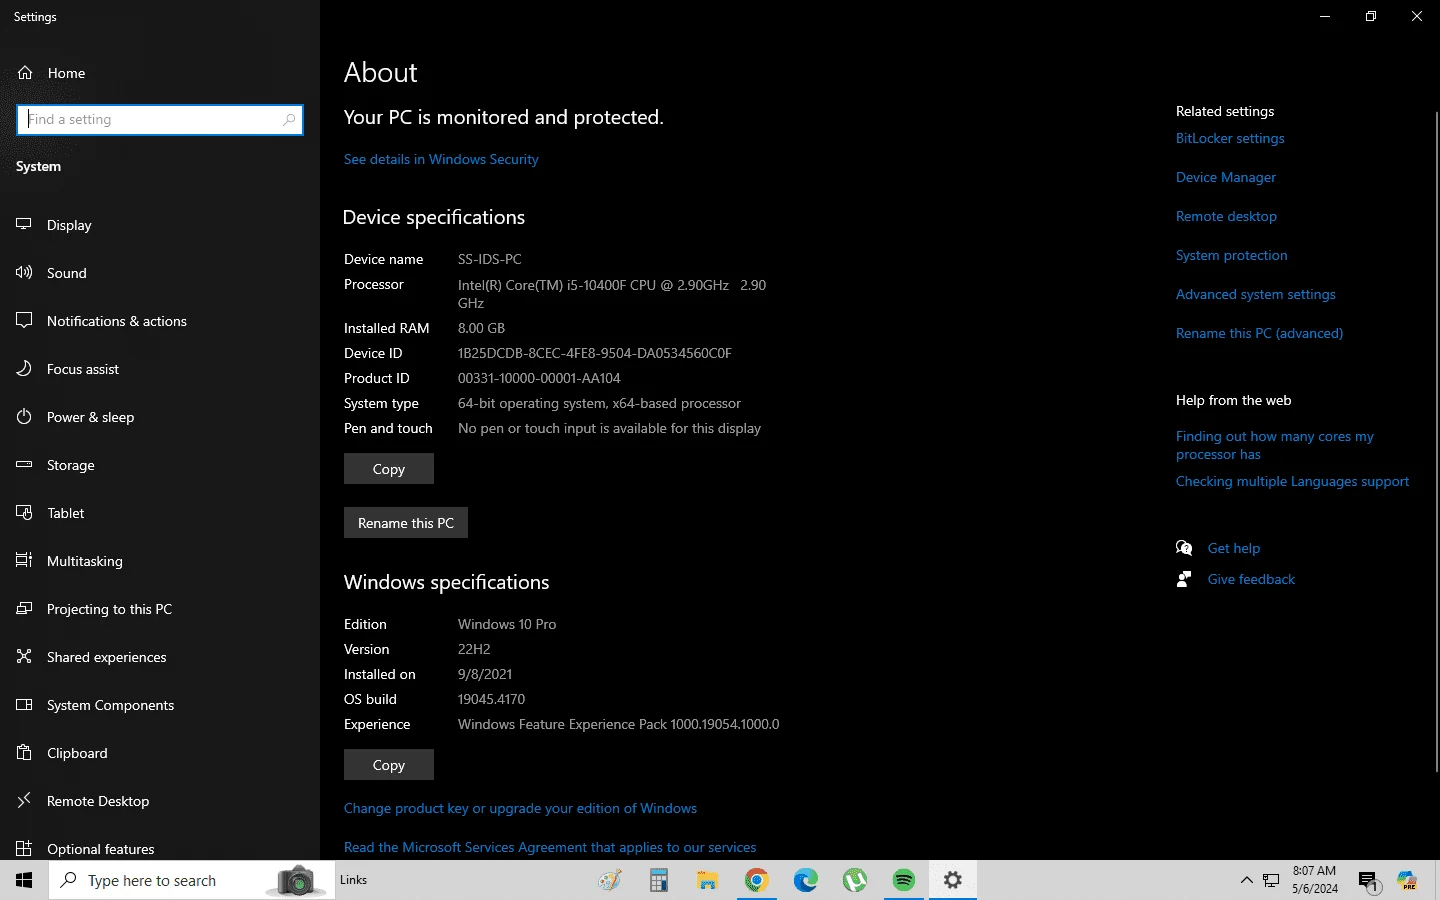The image size is (1440, 900).
Task: Open File Explorer from taskbar
Action: 707,880
